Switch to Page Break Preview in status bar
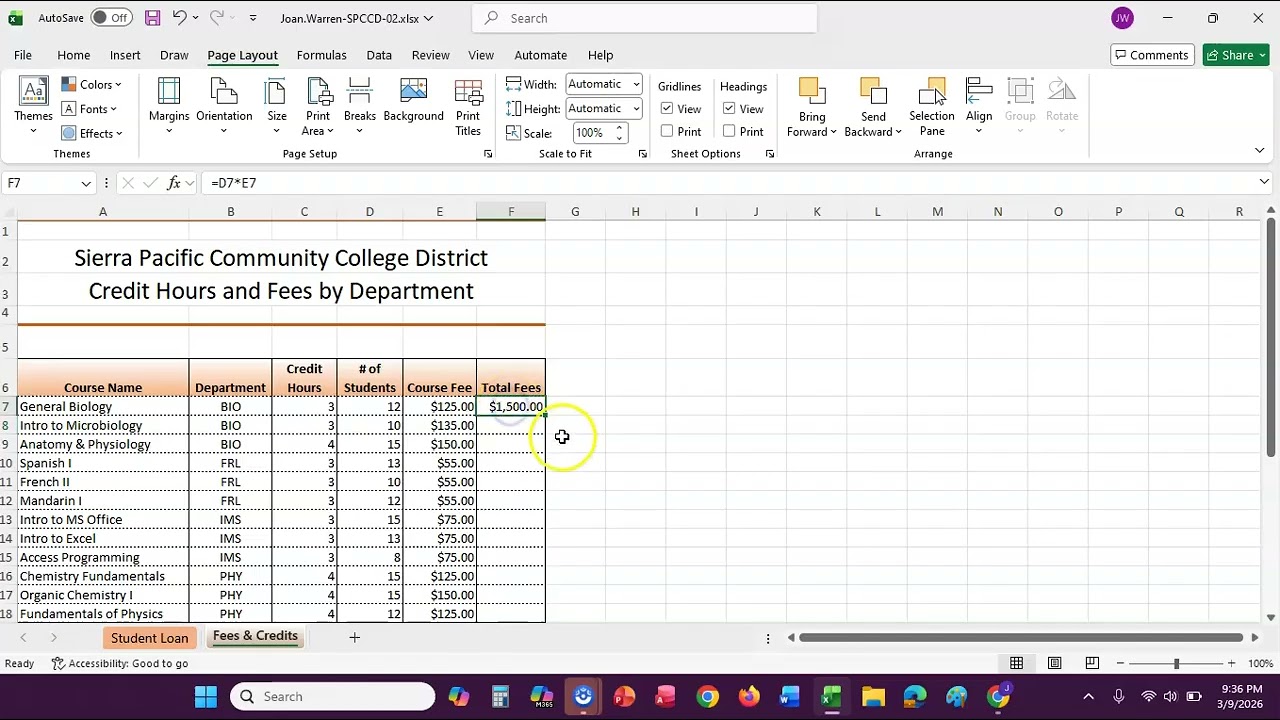The image size is (1280, 720). click(x=1092, y=663)
